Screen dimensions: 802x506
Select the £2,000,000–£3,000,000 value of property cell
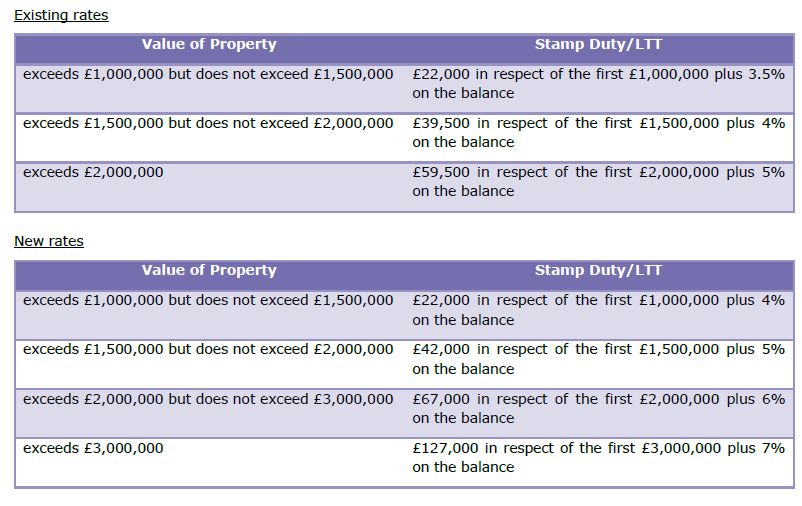click(208, 399)
